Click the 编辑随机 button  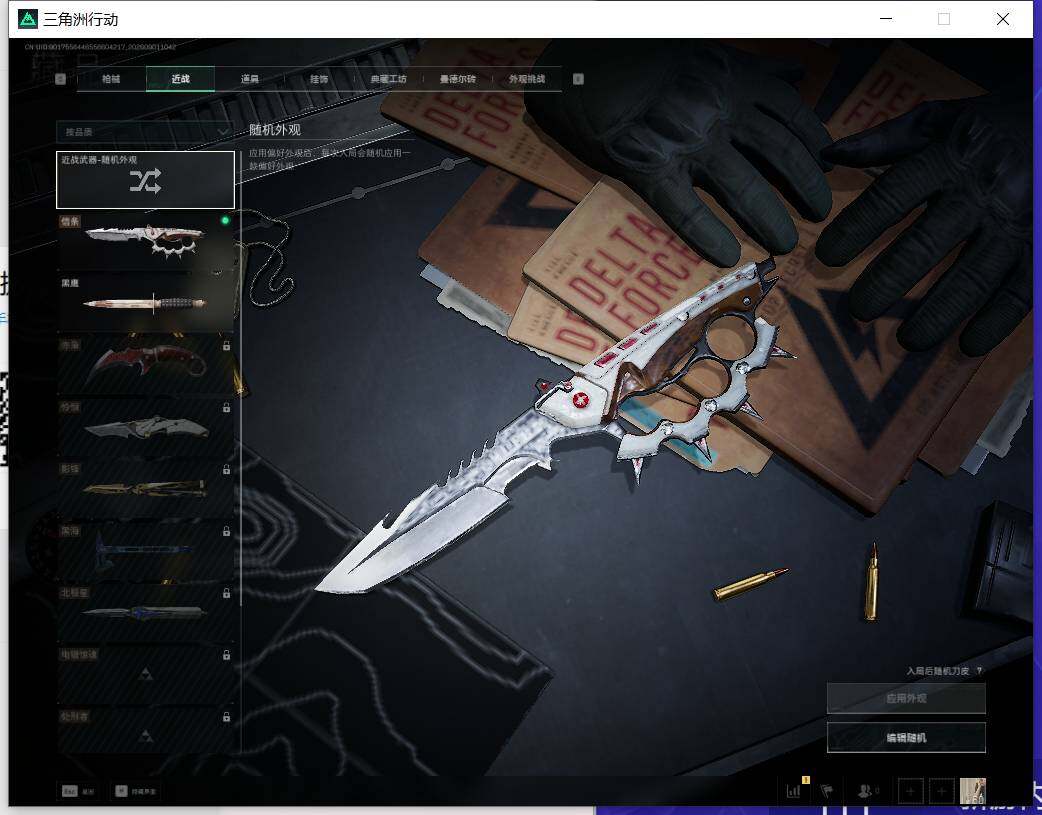pos(906,737)
